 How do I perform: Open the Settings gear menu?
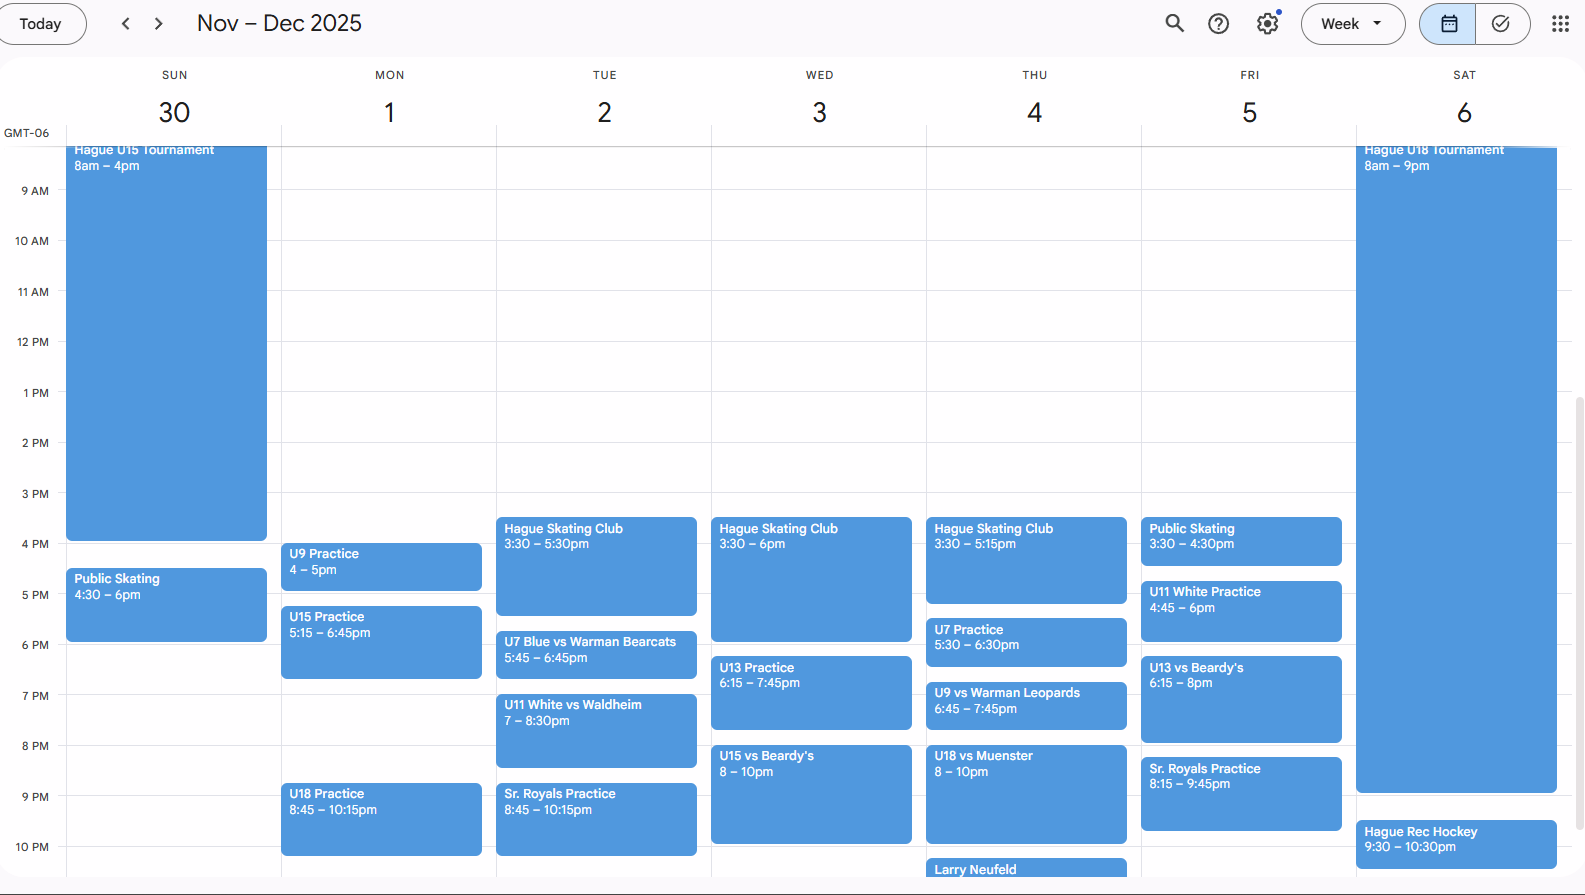(x=1267, y=24)
